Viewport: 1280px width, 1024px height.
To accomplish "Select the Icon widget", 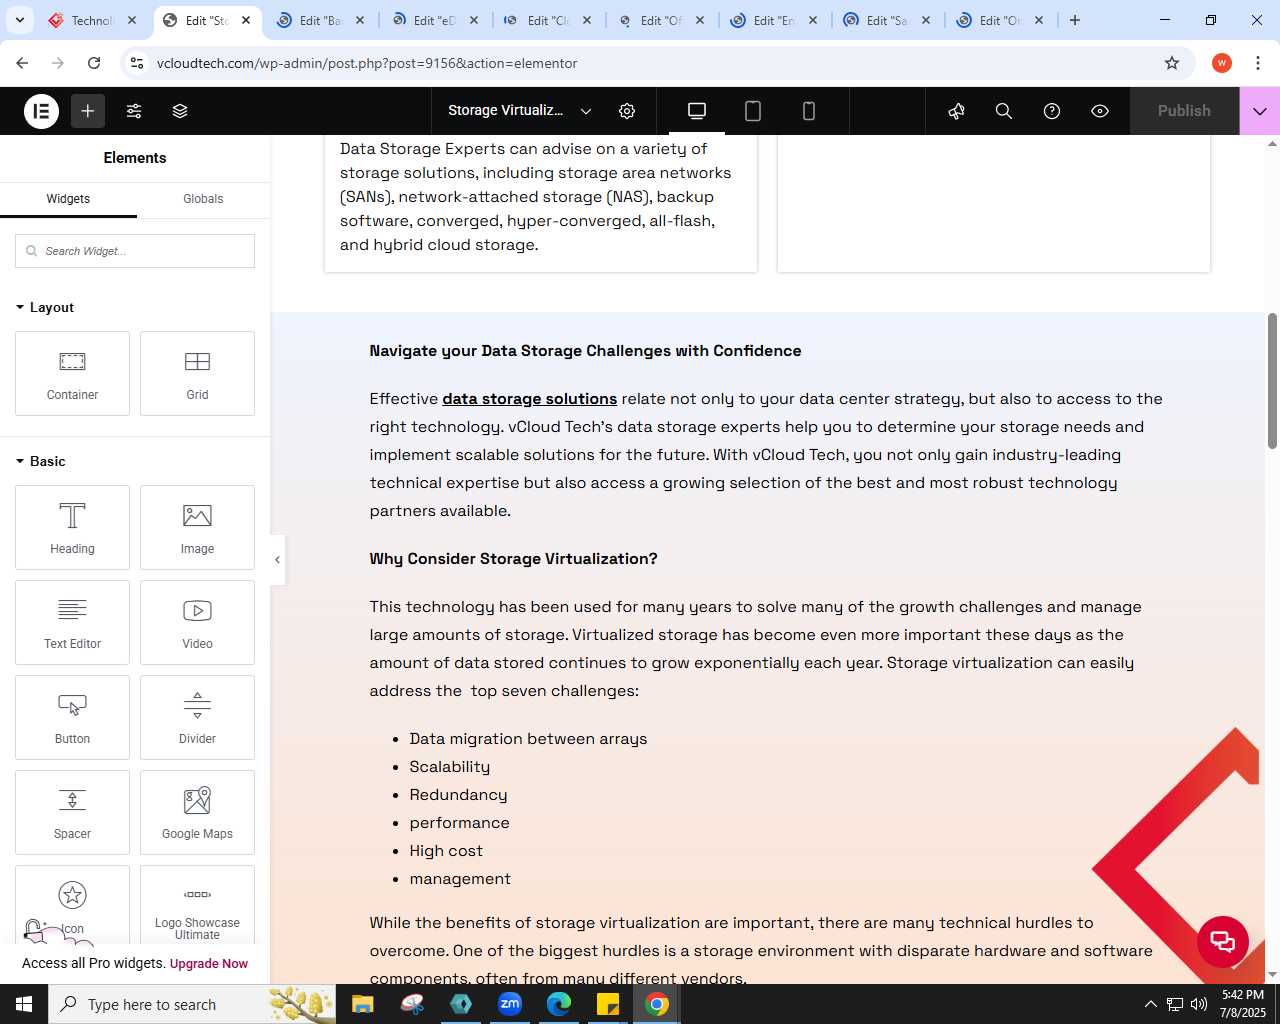I will tap(72, 905).
